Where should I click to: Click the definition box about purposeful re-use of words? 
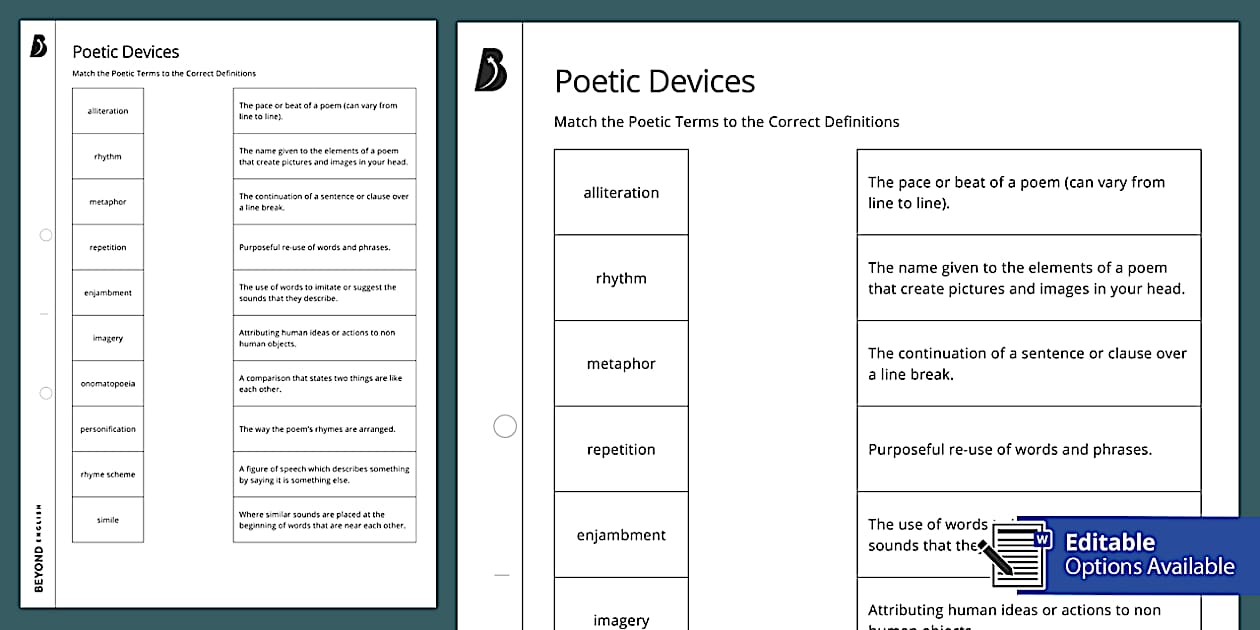coord(1028,449)
